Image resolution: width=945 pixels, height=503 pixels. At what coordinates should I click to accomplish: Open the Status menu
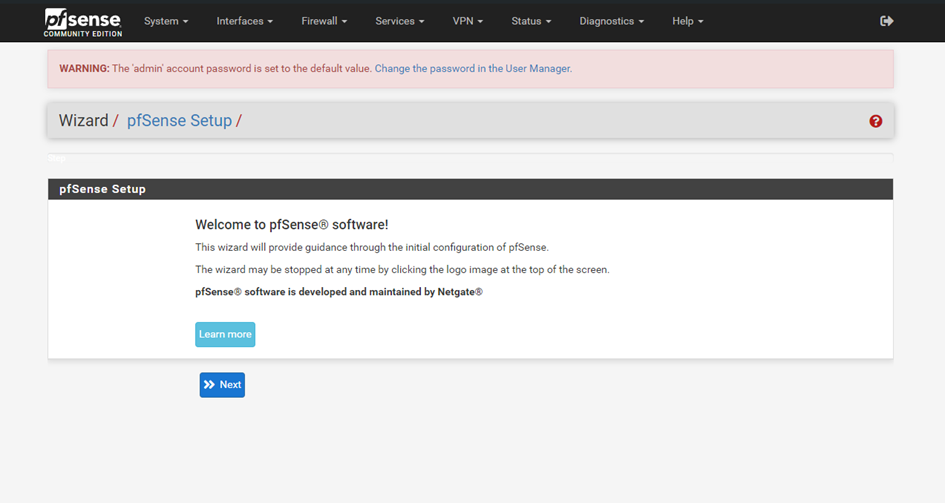(x=531, y=21)
